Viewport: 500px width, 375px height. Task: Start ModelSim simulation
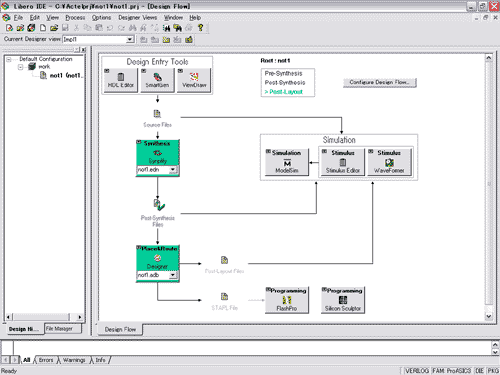click(x=287, y=162)
